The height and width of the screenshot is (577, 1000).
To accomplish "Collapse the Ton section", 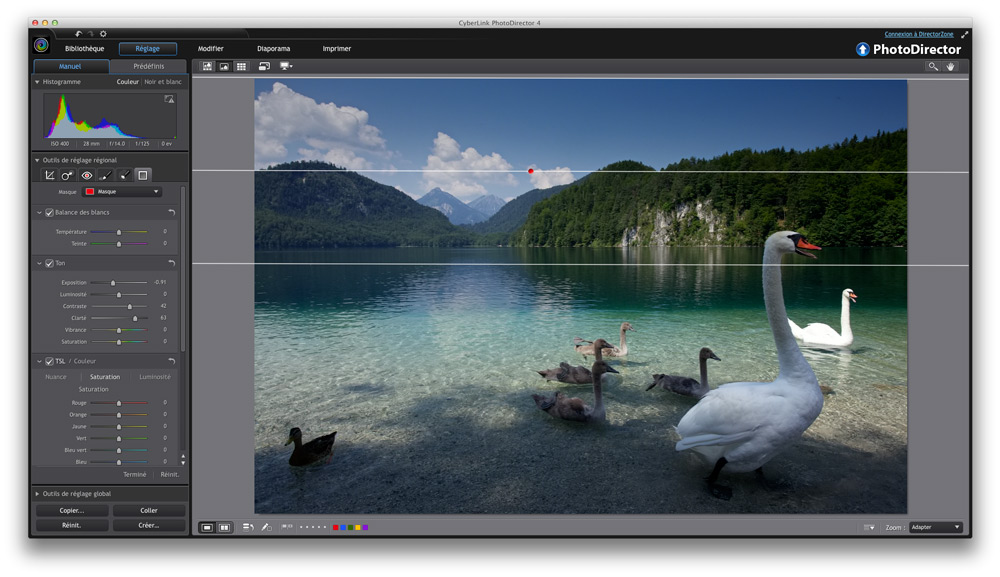I will point(40,263).
